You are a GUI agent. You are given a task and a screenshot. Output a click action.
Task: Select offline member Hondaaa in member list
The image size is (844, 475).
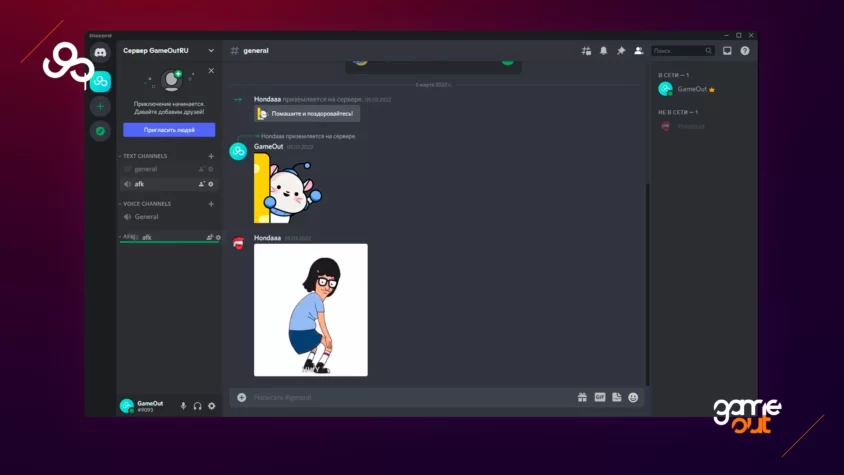[x=704, y=126]
